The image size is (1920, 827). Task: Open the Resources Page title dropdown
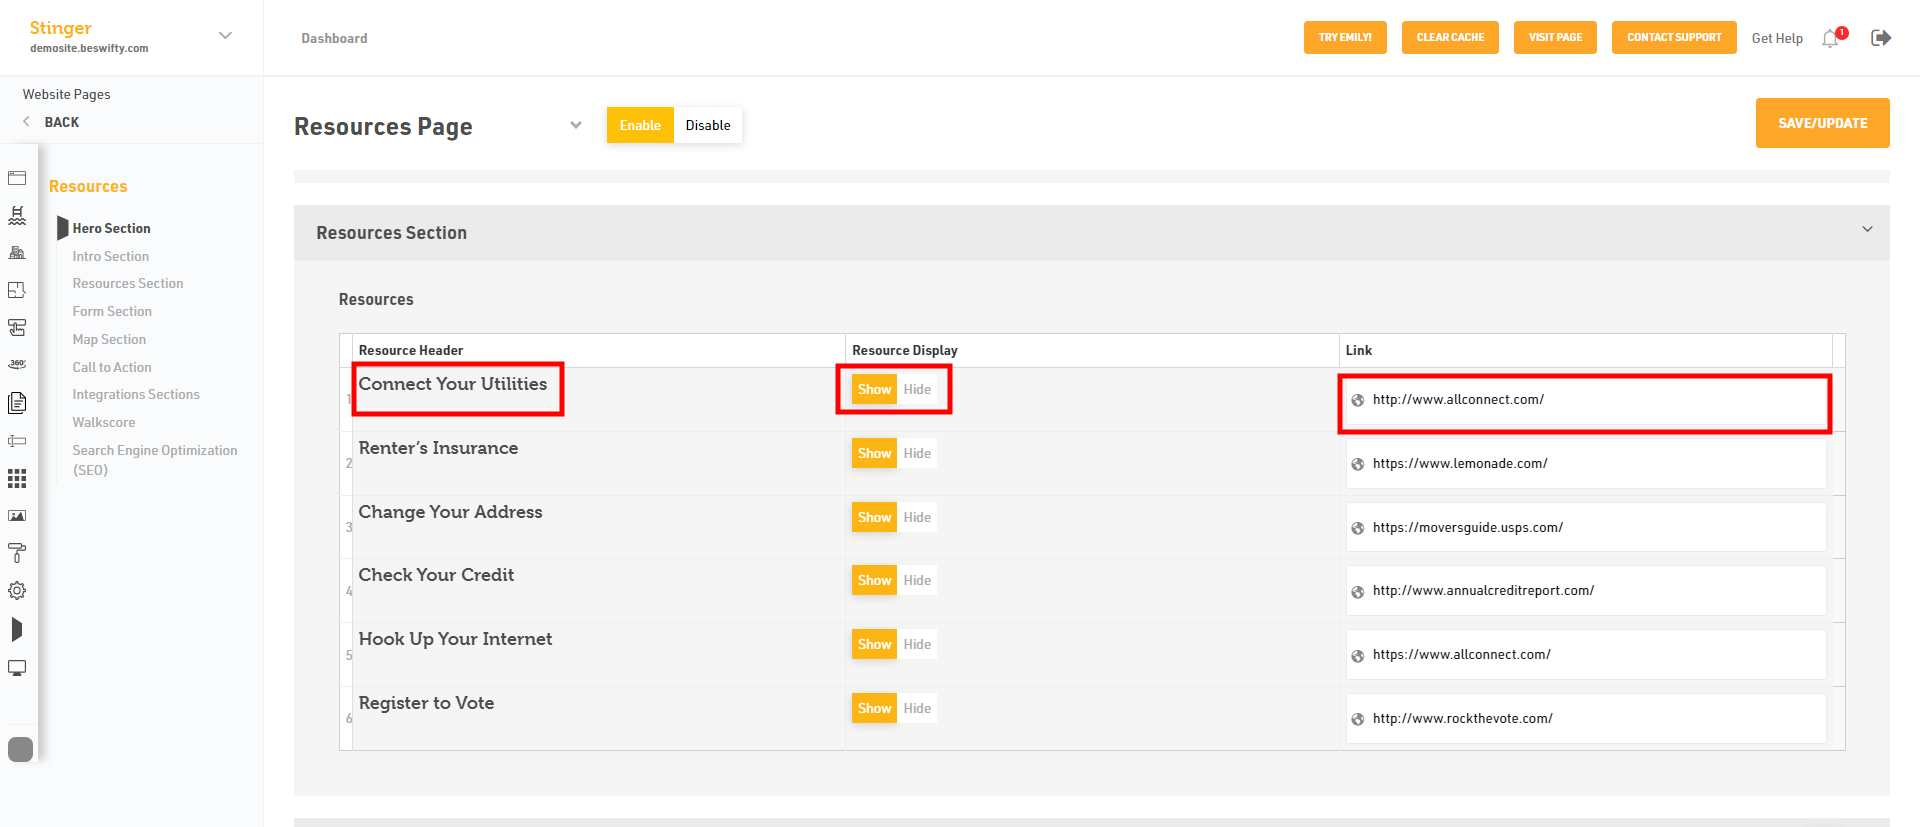coord(576,125)
